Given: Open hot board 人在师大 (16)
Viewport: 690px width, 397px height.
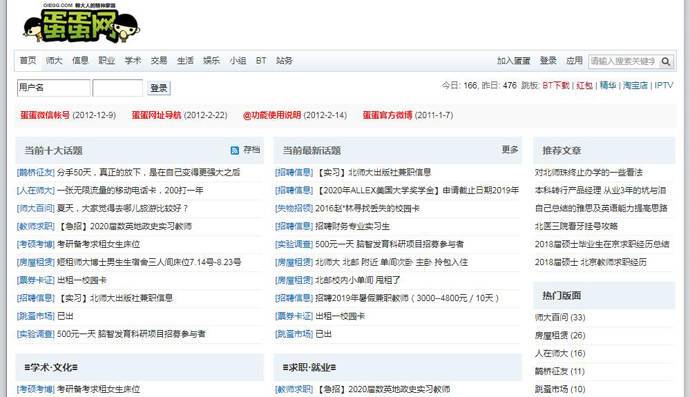Looking at the screenshot, I should click(x=560, y=353).
